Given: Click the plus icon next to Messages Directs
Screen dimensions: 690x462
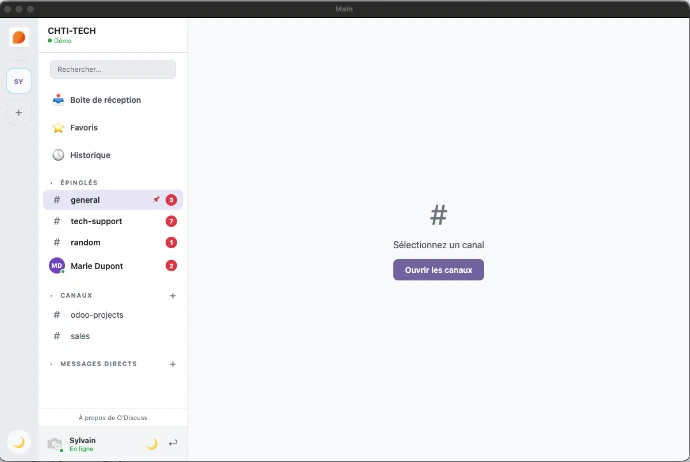Looking at the screenshot, I should [173, 364].
